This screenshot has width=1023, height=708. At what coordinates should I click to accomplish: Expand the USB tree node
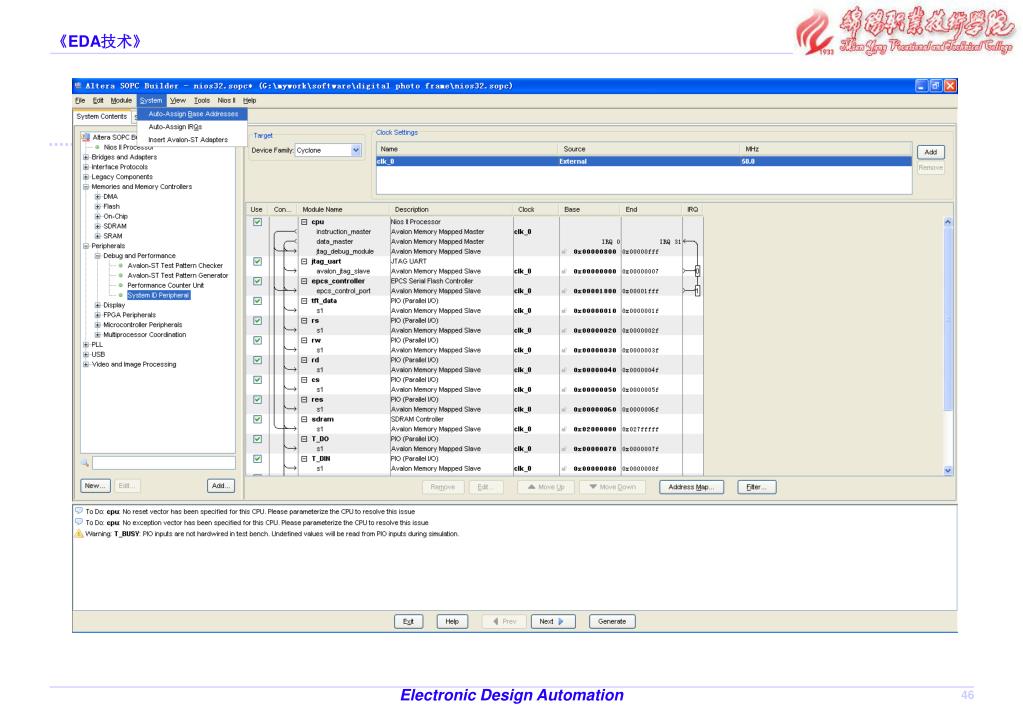coord(85,354)
